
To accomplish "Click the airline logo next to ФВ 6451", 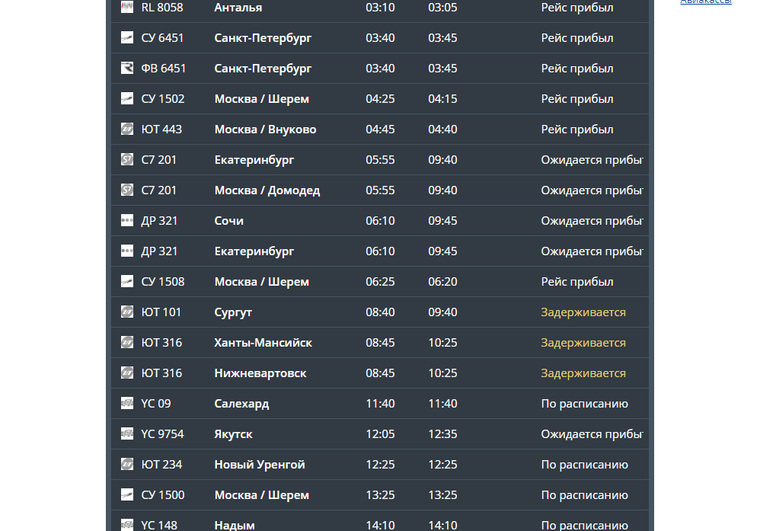I will pyautogui.click(x=127, y=68).
